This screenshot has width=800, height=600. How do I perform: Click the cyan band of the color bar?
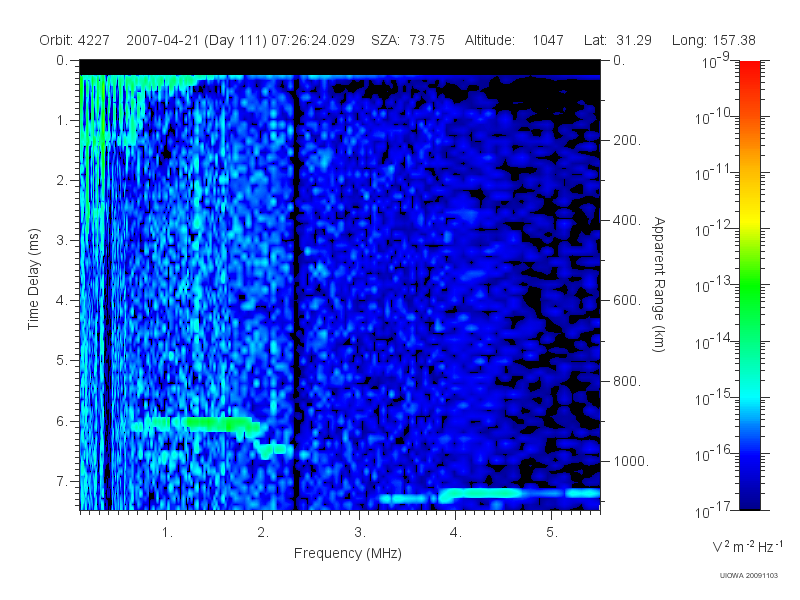[750, 397]
